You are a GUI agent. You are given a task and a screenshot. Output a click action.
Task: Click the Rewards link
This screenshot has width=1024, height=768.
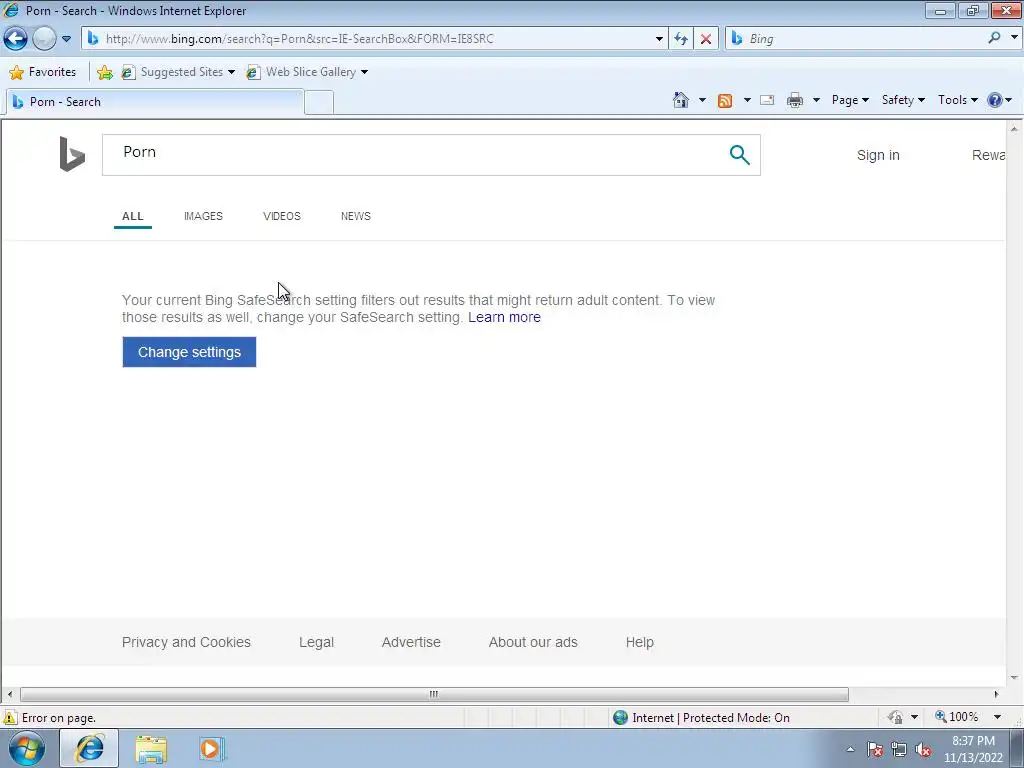pos(988,155)
